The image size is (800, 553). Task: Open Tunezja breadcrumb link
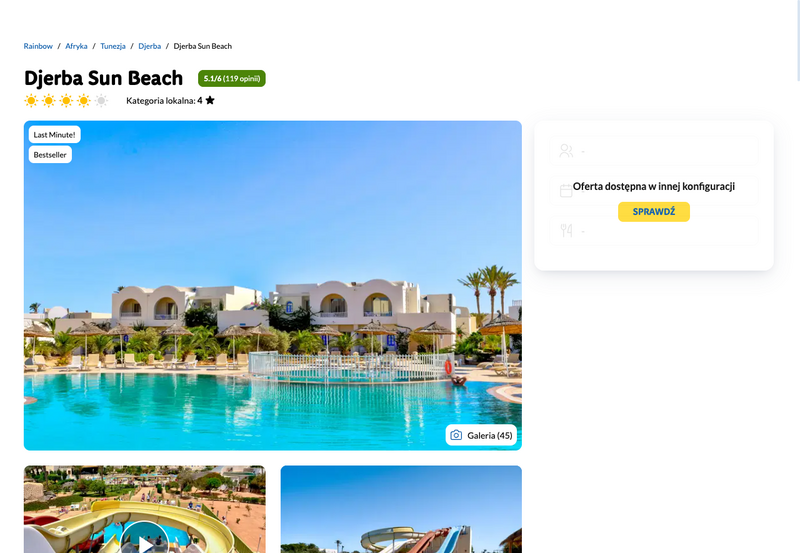click(113, 46)
